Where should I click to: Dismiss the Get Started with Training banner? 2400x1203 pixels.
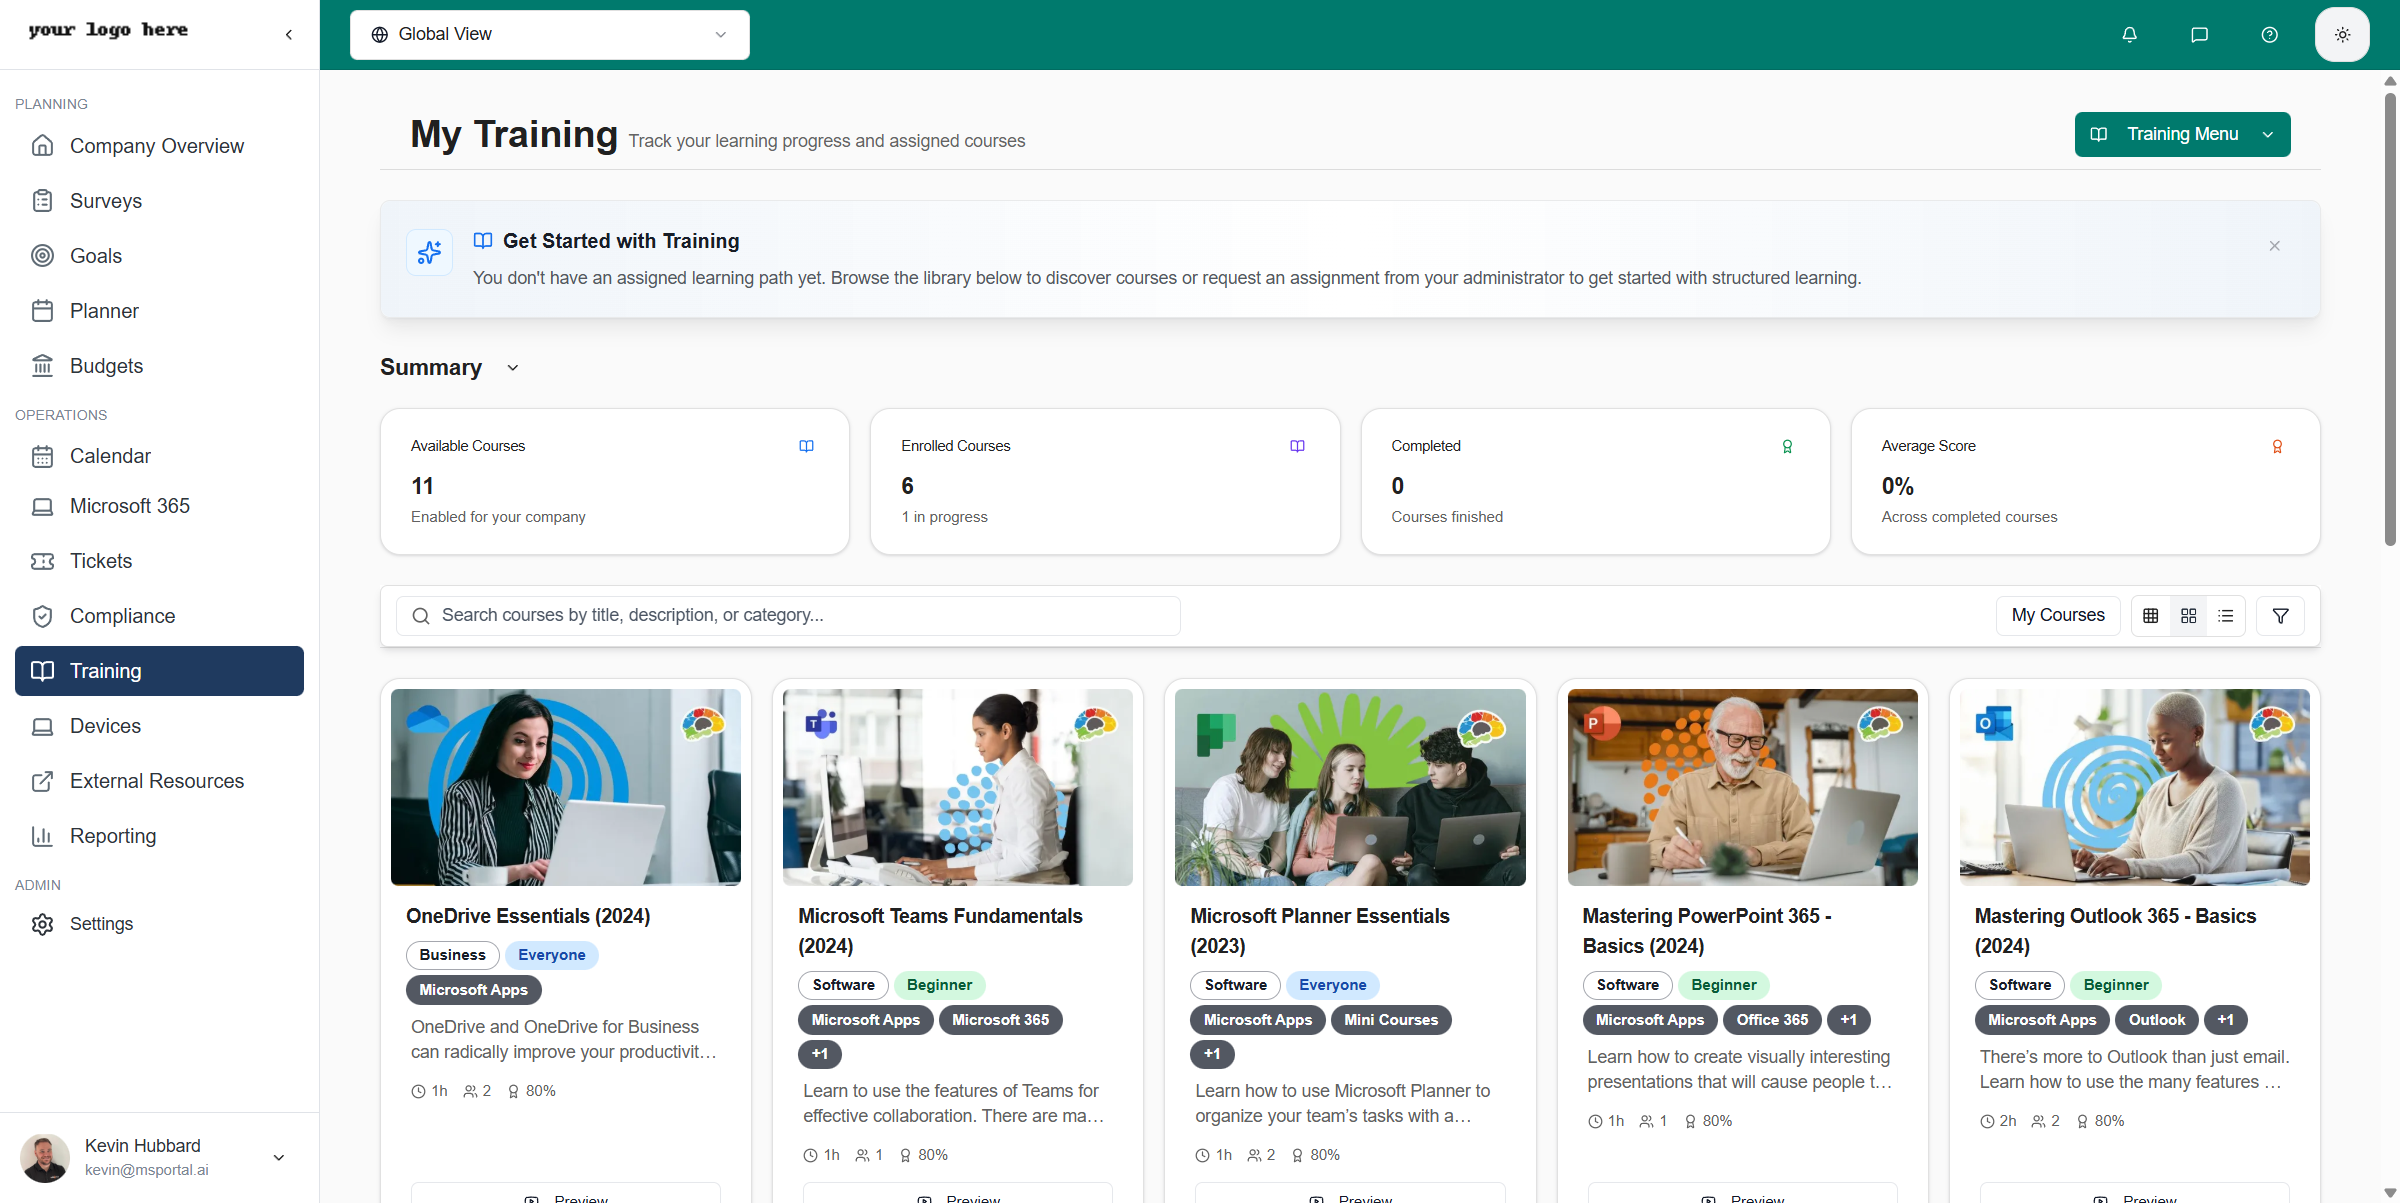tap(2274, 246)
